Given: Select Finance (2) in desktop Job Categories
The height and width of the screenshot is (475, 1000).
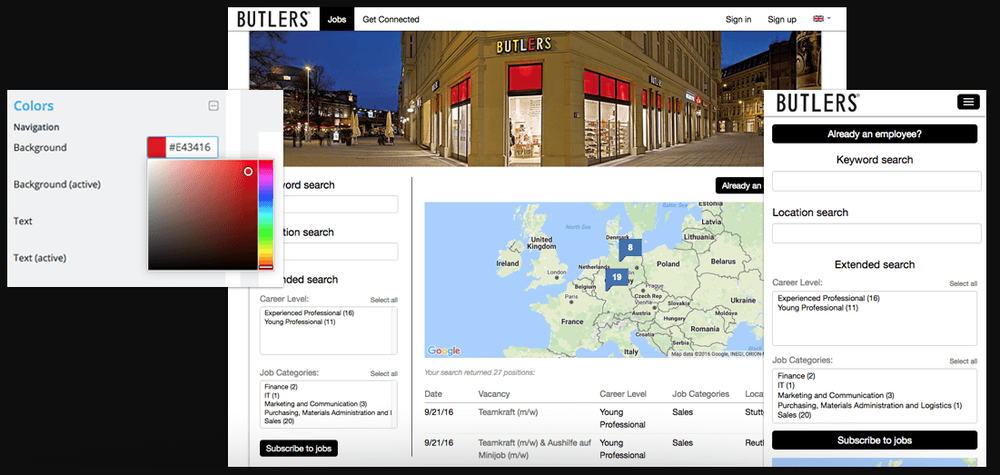Looking at the screenshot, I should (281, 387).
